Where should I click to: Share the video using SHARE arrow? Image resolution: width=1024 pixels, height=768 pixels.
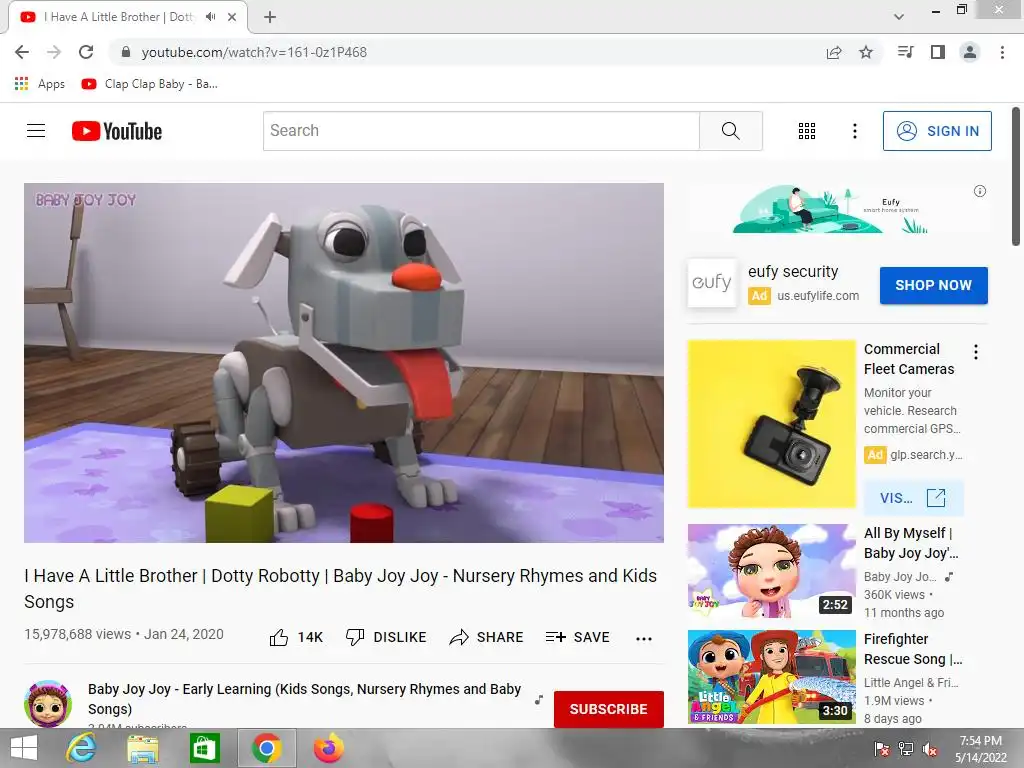coord(487,637)
